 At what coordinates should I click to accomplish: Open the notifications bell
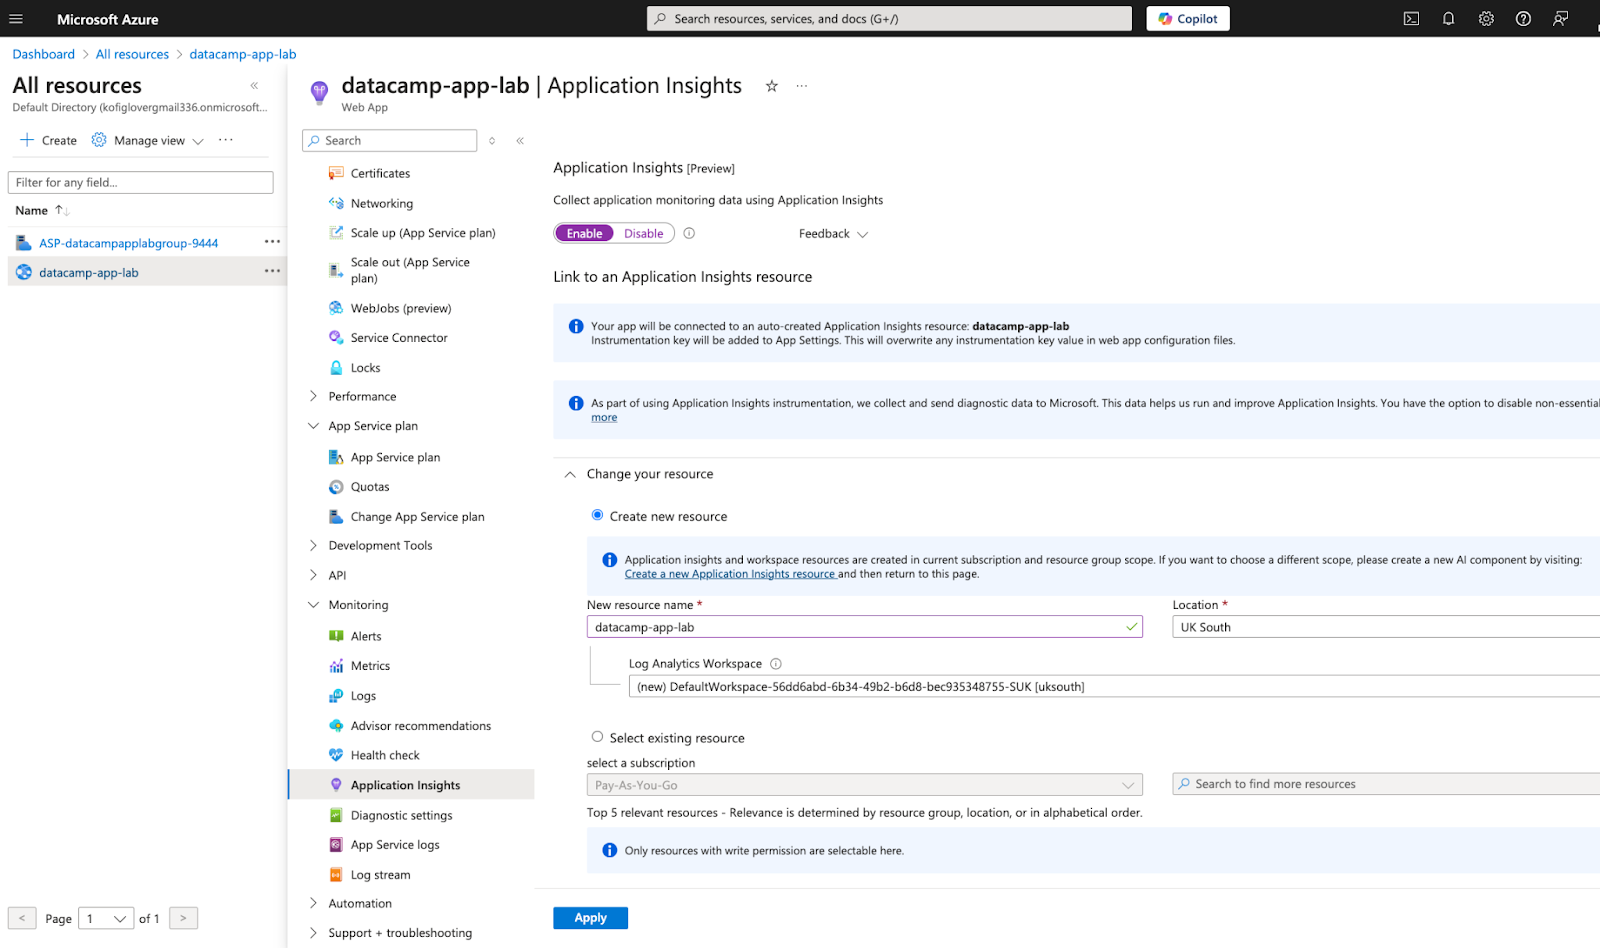click(1448, 19)
